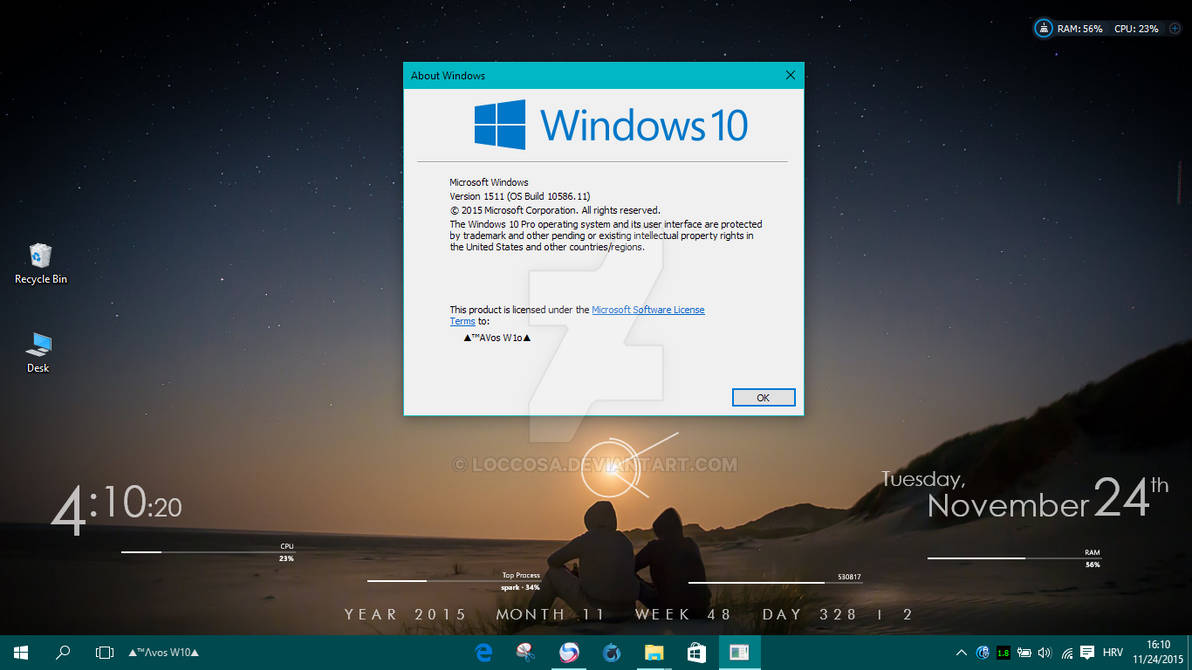Select the Desk desktop icon
1192x670 pixels.
pos(38,353)
